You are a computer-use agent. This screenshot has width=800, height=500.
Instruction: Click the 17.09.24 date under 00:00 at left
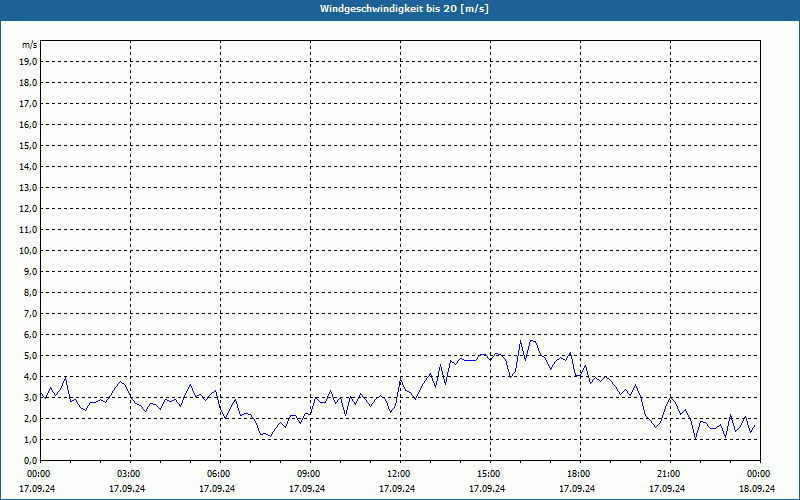click(39, 489)
